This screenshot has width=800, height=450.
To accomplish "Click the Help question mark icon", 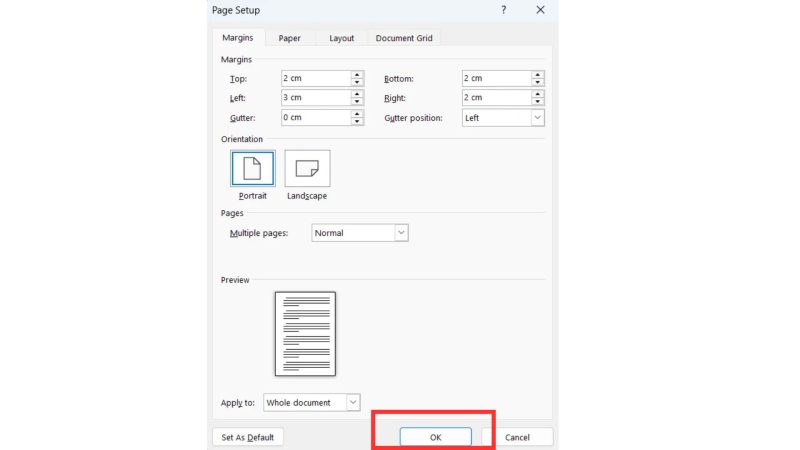I will [504, 10].
